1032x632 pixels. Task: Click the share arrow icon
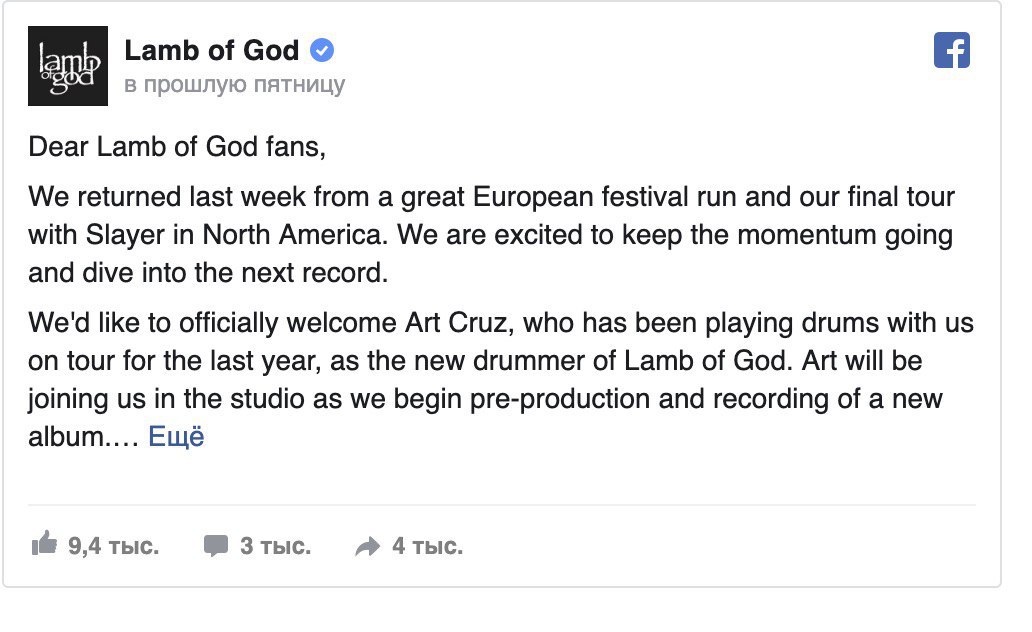[367, 546]
